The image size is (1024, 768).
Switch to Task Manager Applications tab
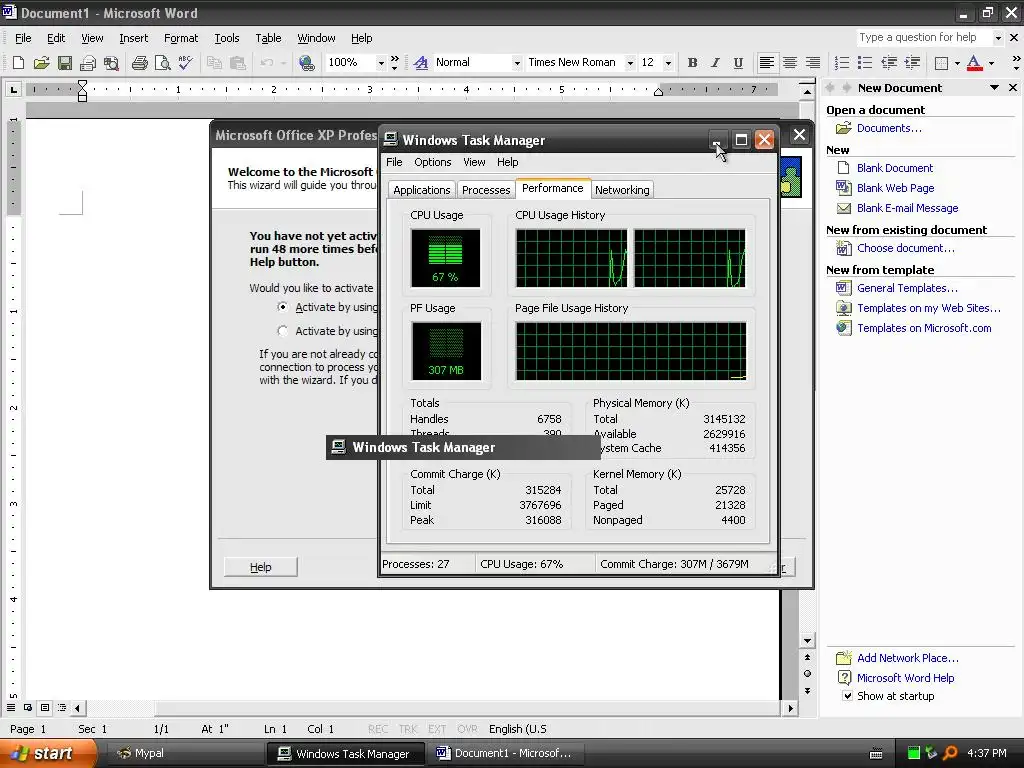pyautogui.click(x=421, y=189)
